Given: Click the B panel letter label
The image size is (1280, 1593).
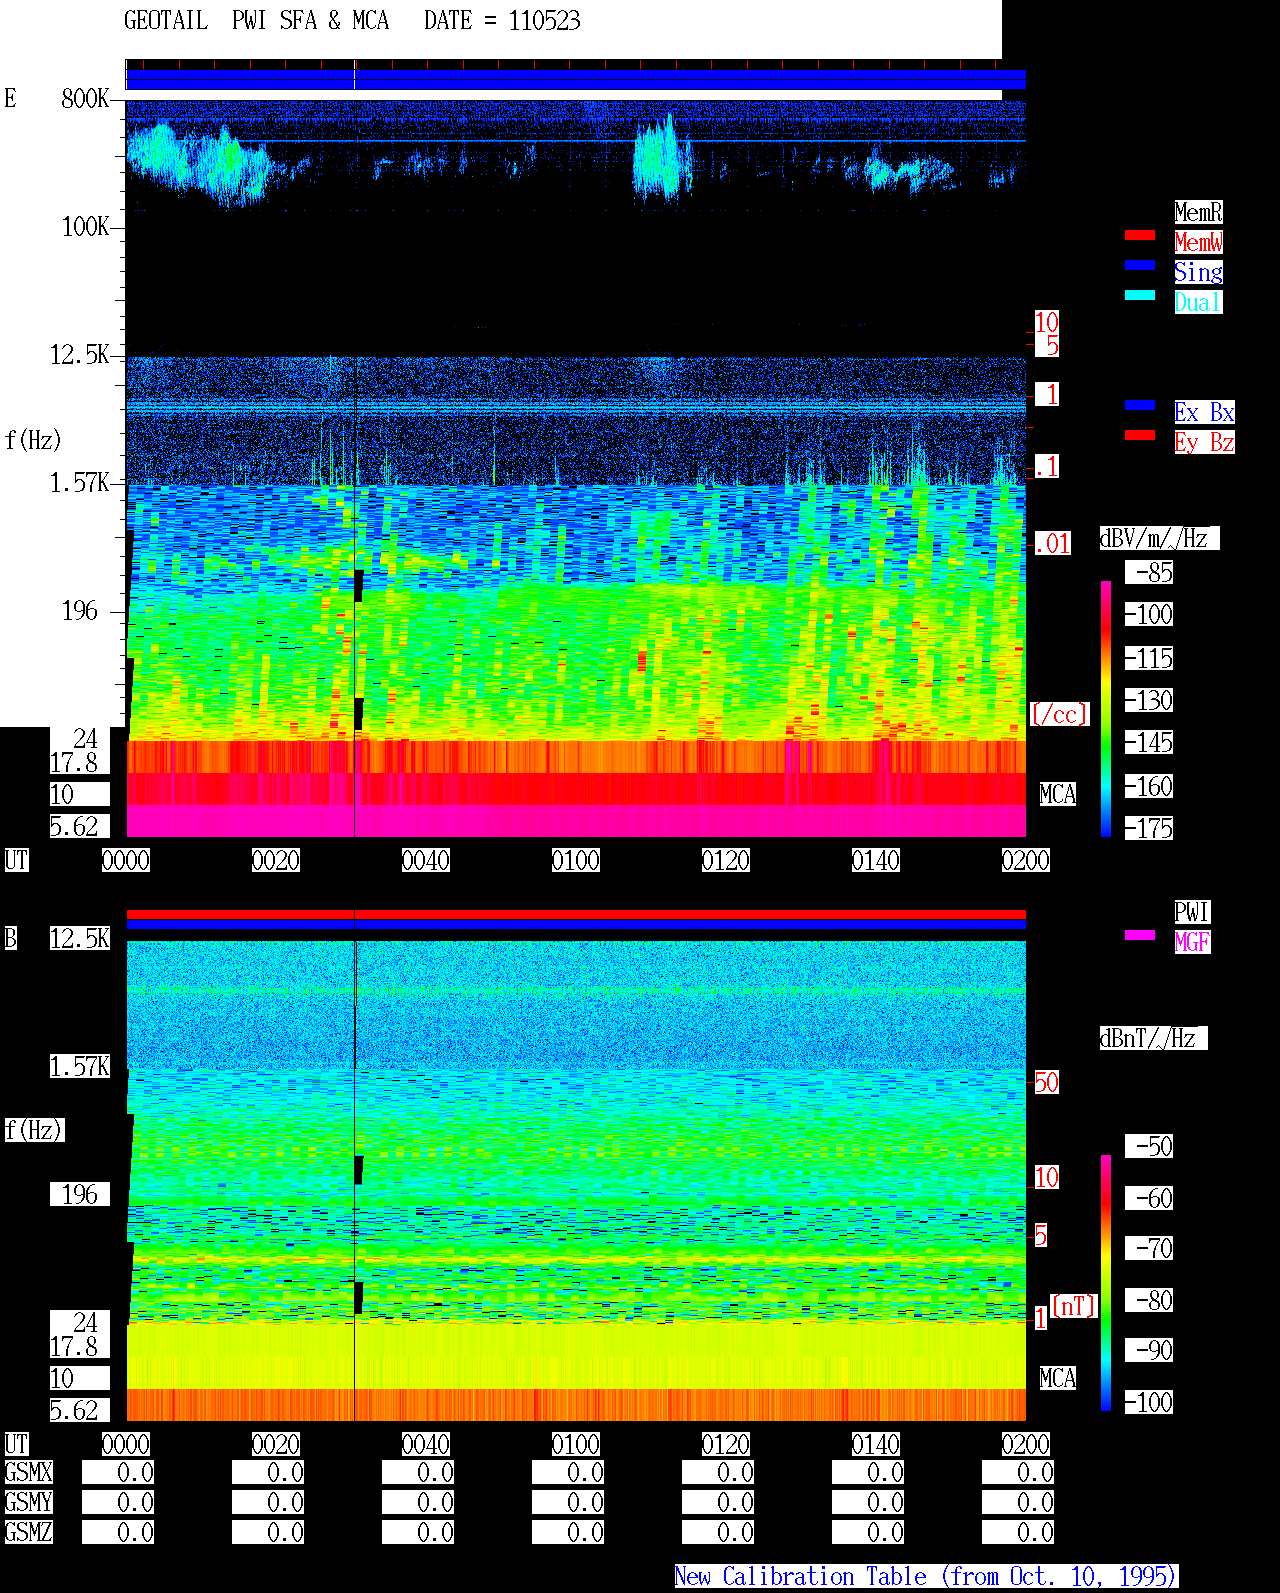Looking at the screenshot, I should [11, 938].
